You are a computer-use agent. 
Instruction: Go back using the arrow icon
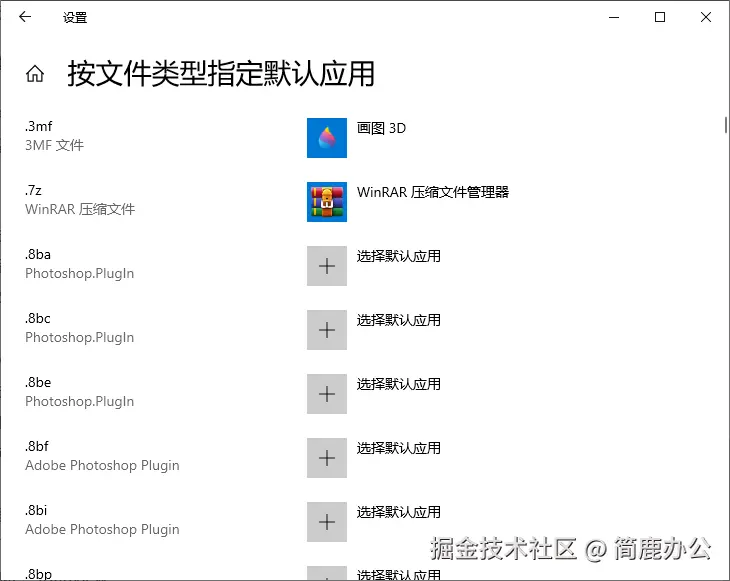[x=25, y=17]
